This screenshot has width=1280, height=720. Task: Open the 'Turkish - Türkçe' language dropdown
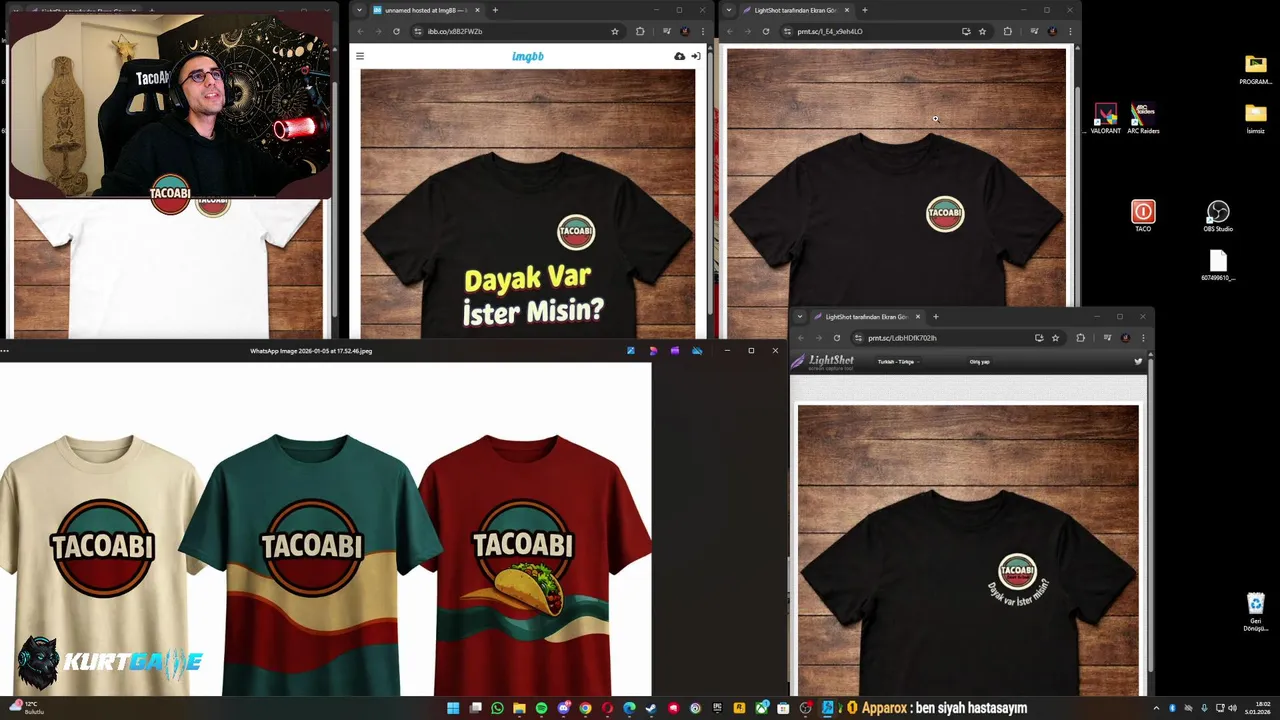[x=898, y=362]
